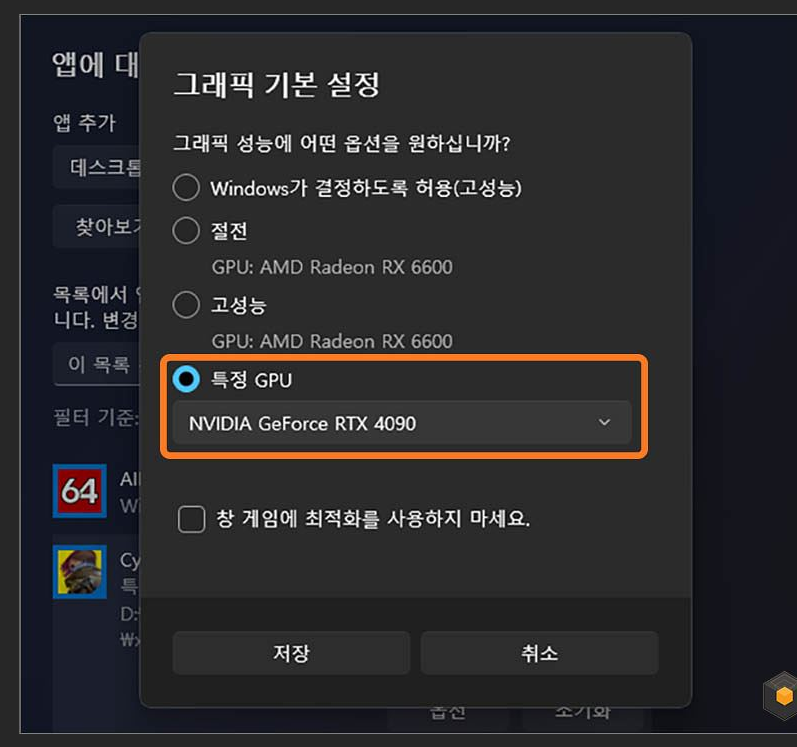Select the 절전 power saving radio option
Image resolution: width=797 pixels, height=747 pixels.
pyautogui.click(x=186, y=231)
